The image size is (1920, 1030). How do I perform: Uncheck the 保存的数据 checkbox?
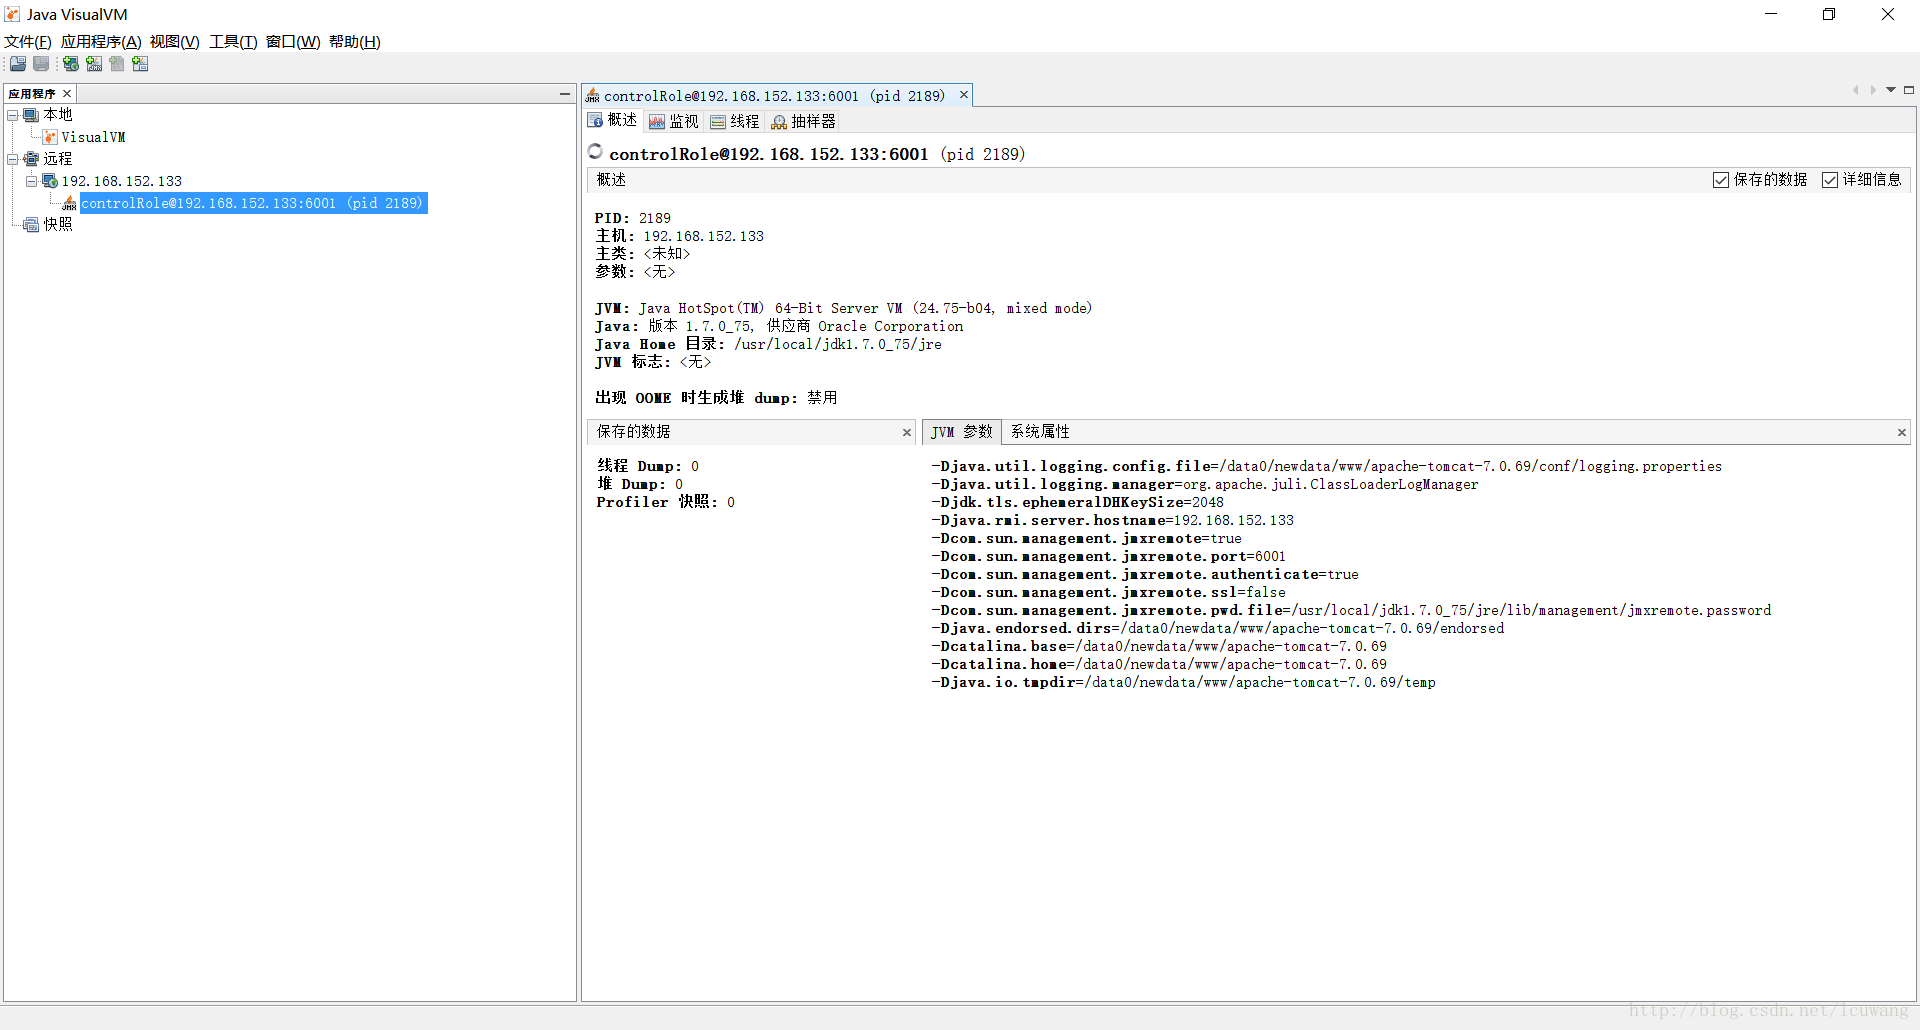1721,180
